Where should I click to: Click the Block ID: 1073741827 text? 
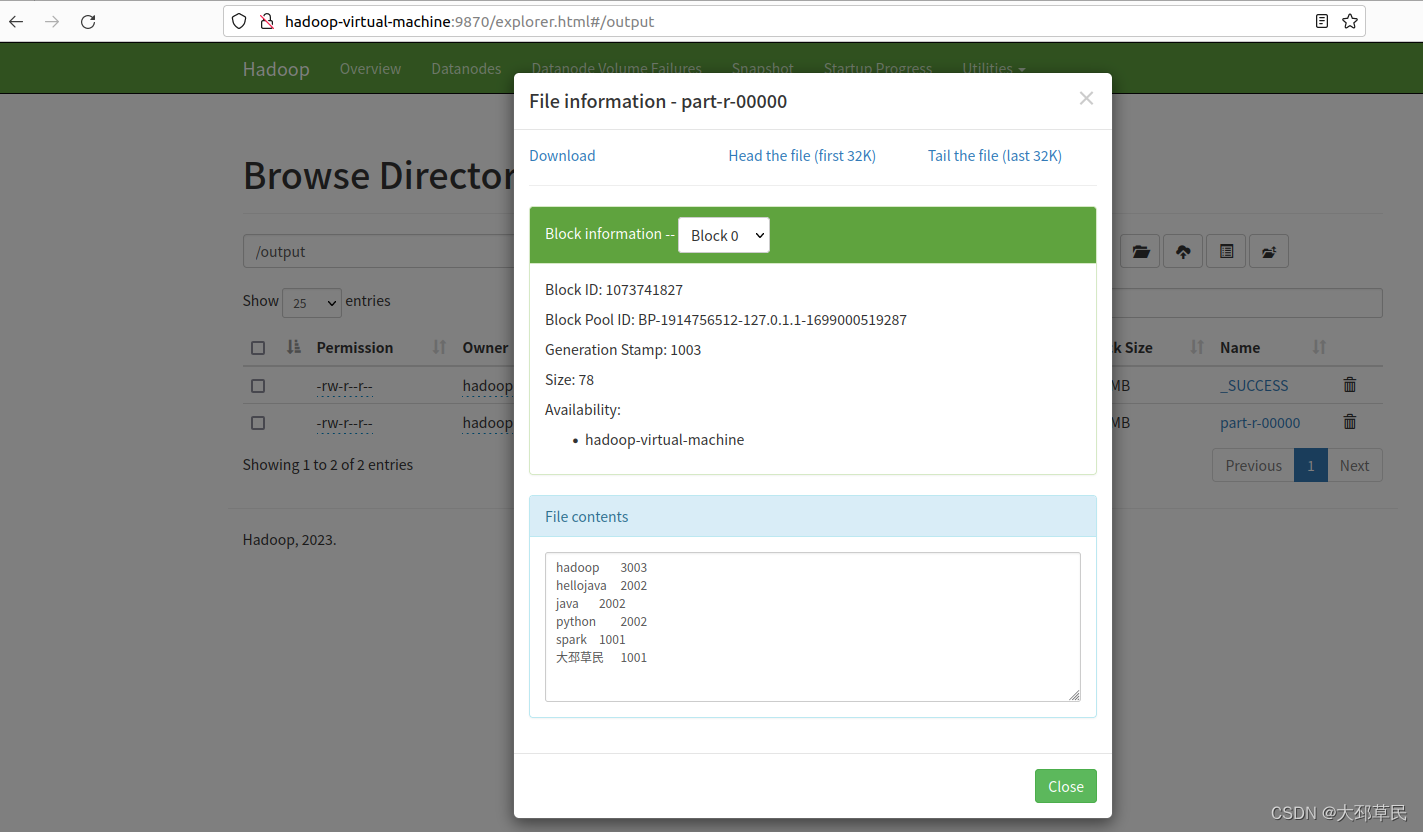pyautogui.click(x=614, y=290)
